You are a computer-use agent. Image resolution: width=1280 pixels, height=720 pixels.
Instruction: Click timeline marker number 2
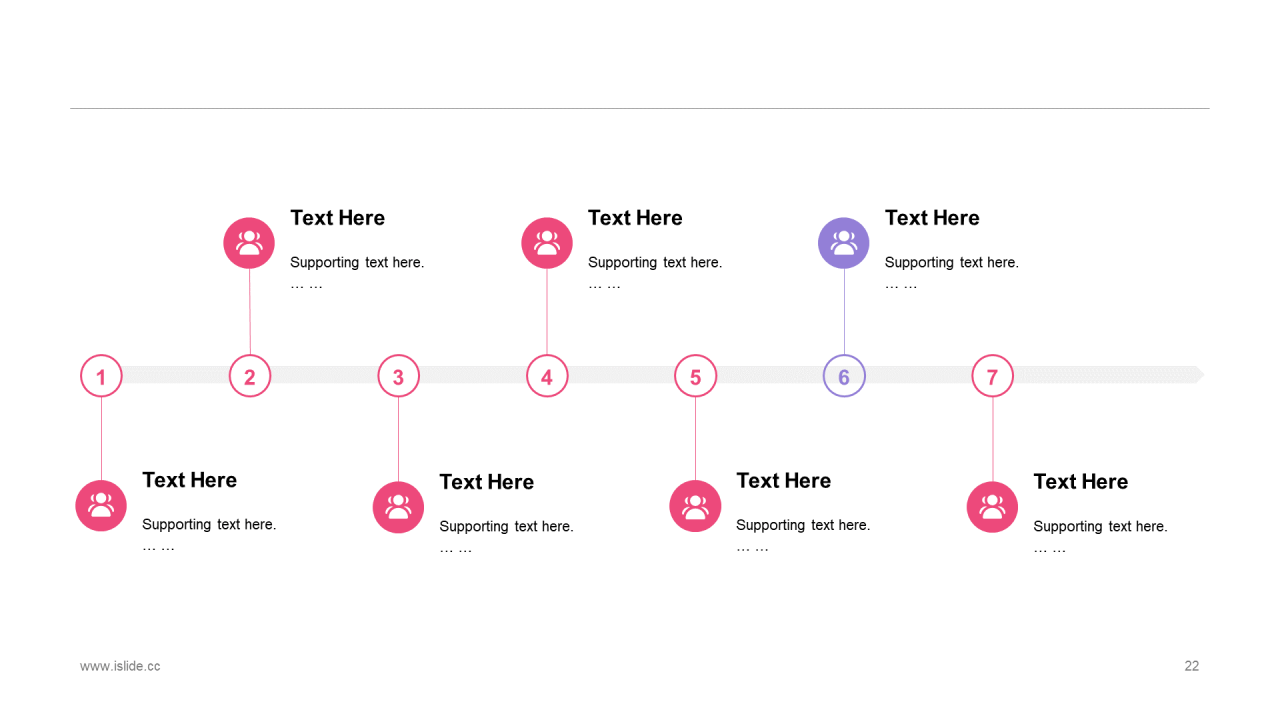tap(250, 377)
